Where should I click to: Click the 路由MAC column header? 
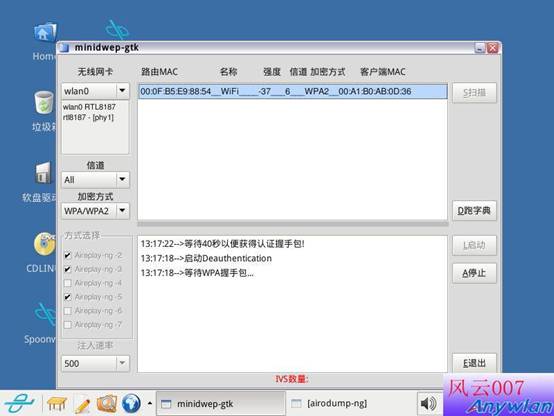point(159,72)
